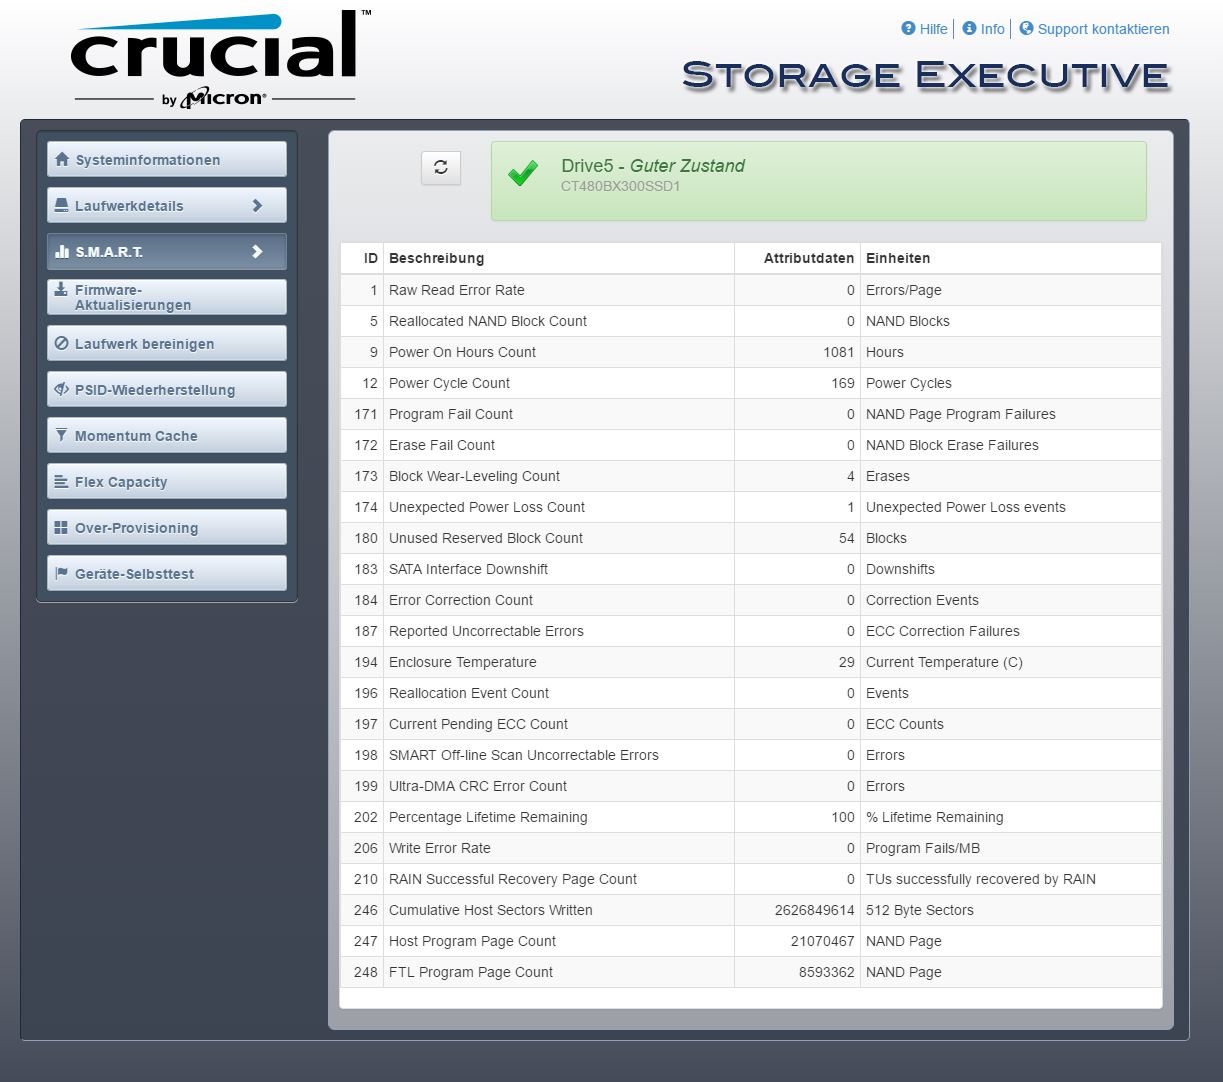Click Unused Reserved Block Count value 54

coord(847,538)
